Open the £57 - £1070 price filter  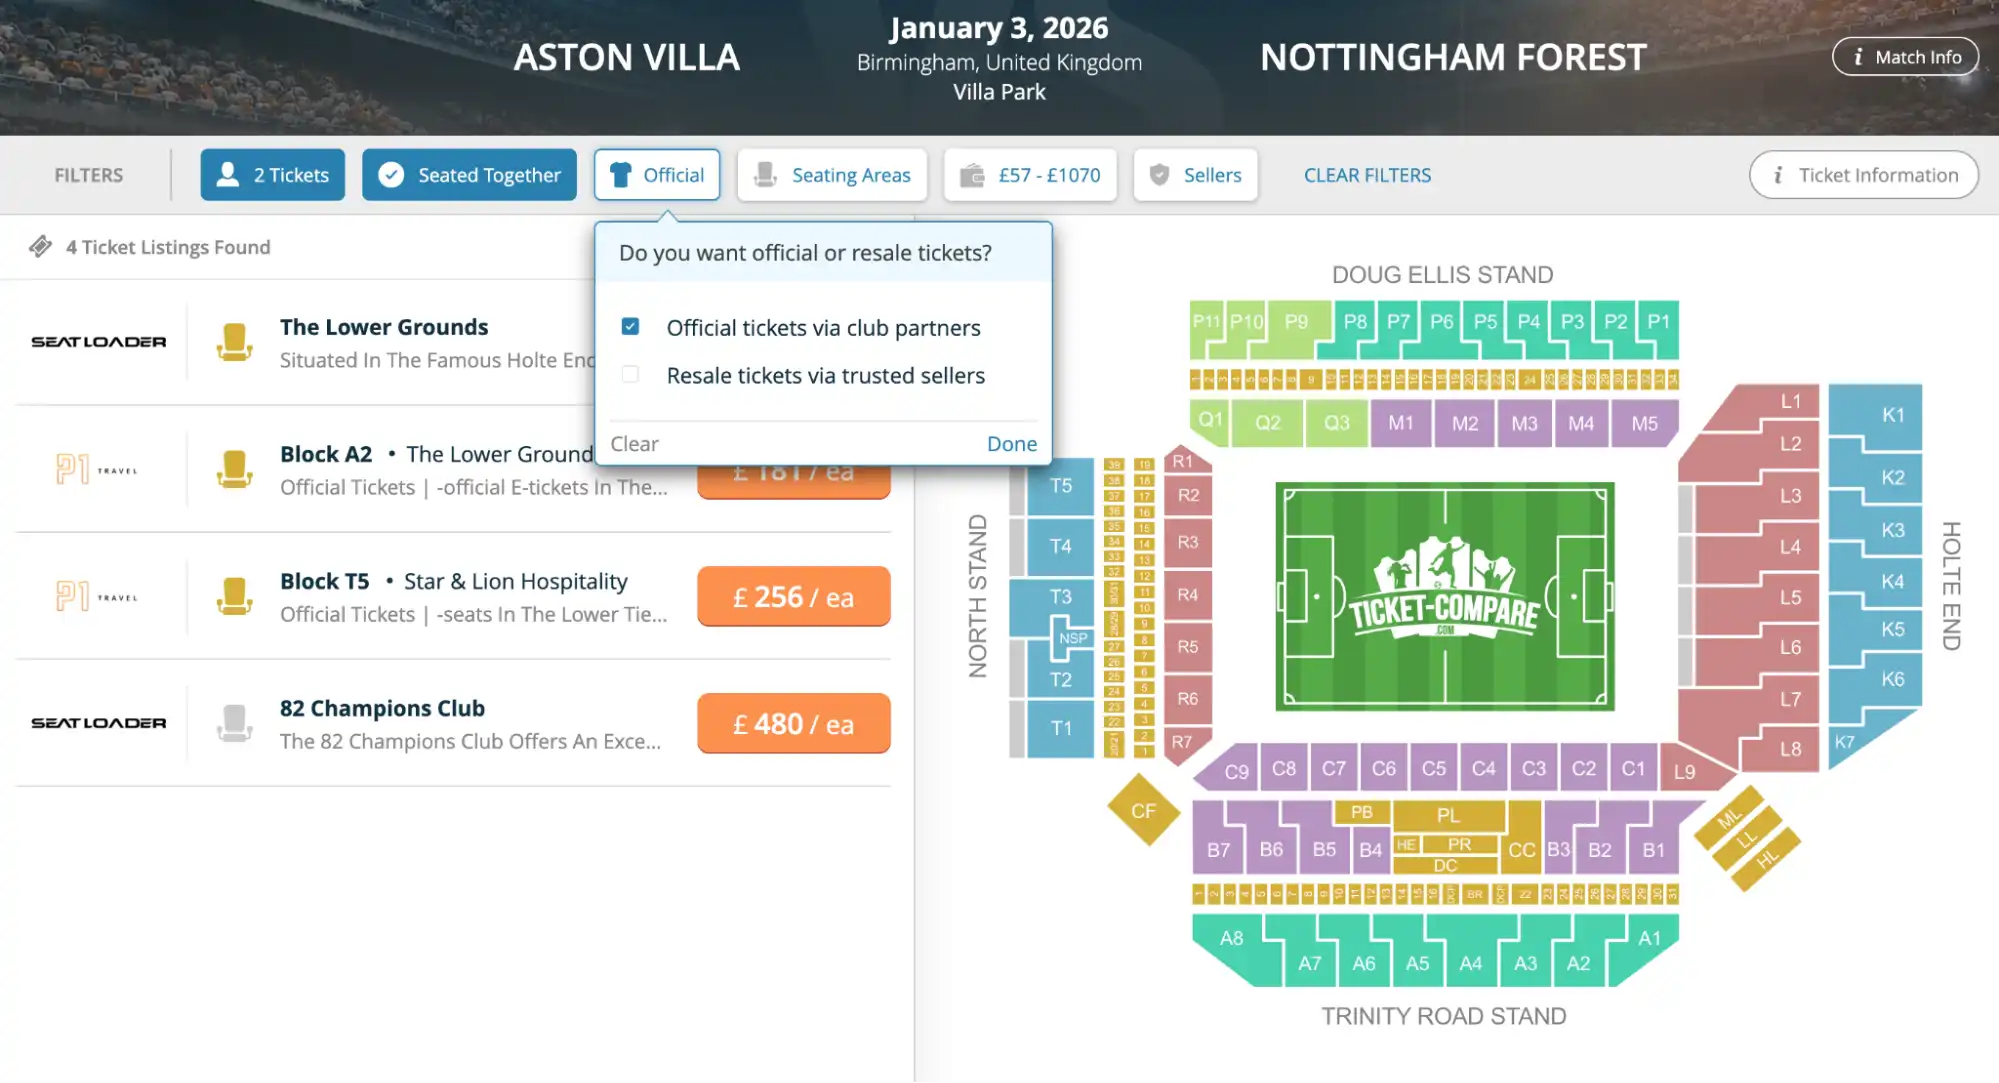pos(1030,174)
